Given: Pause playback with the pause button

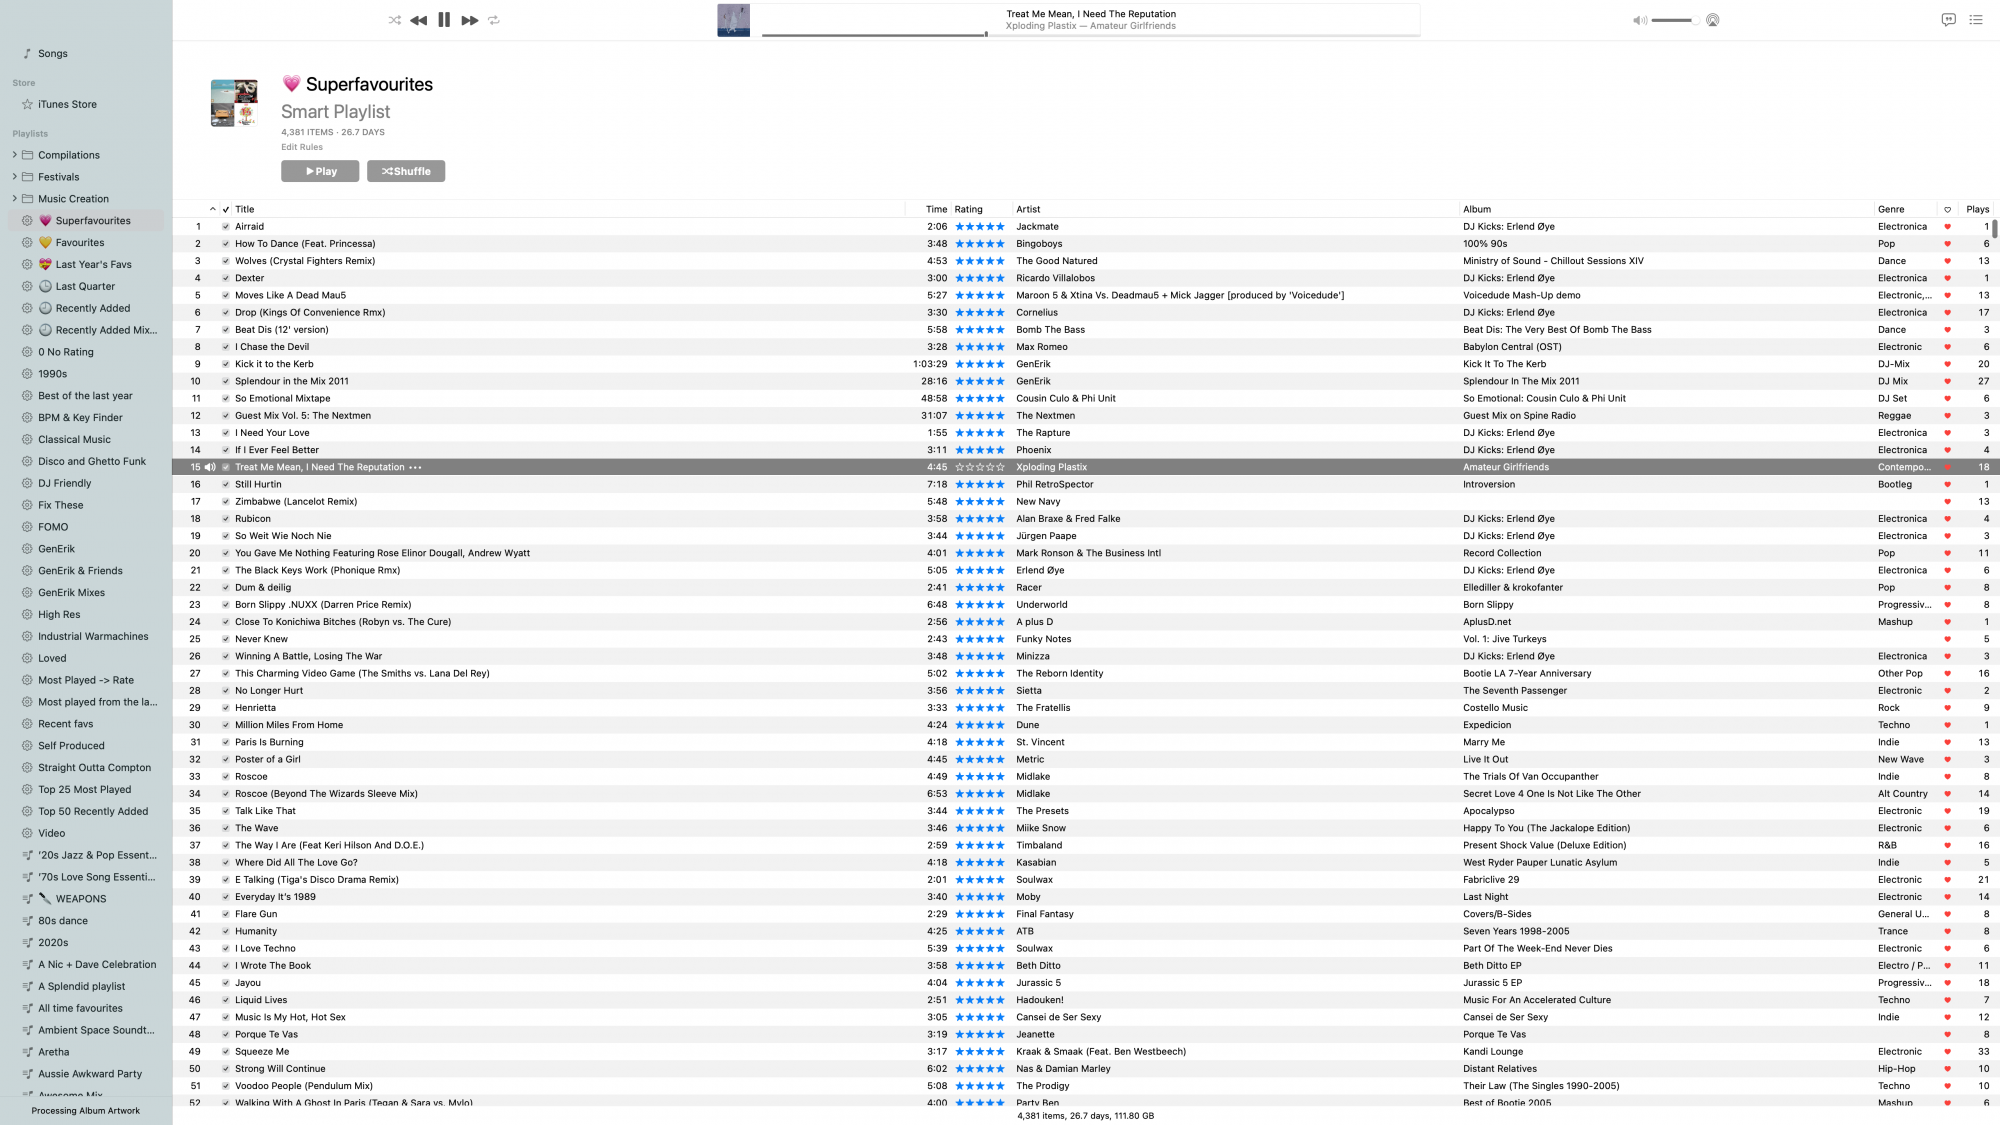Looking at the screenshot, I should pos(444,20).
